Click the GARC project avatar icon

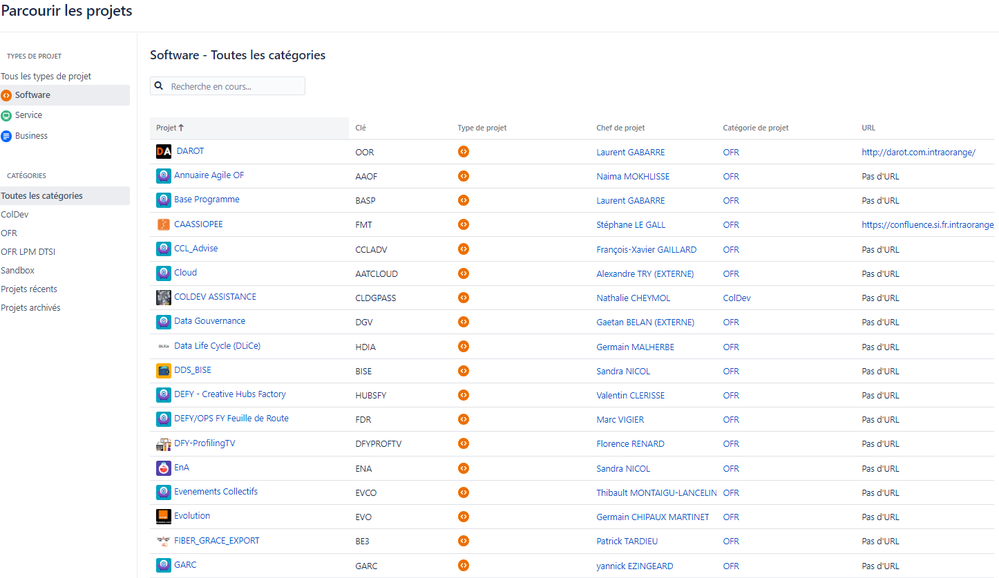pos(164,565)
